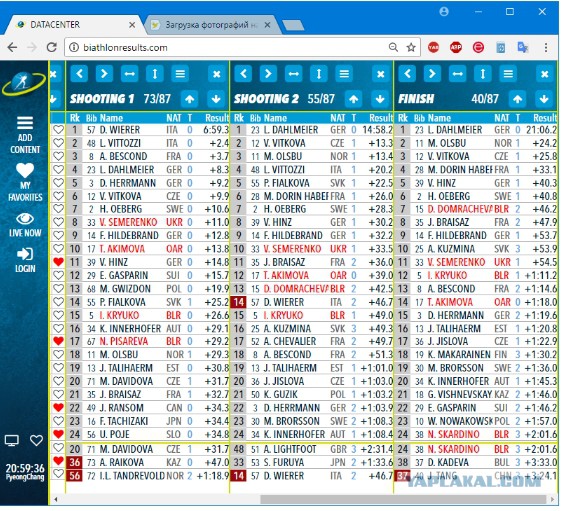Open a new browser tab
Viewport: 567px width, 511px height.
pyautogui.click(x=293, y=25)
